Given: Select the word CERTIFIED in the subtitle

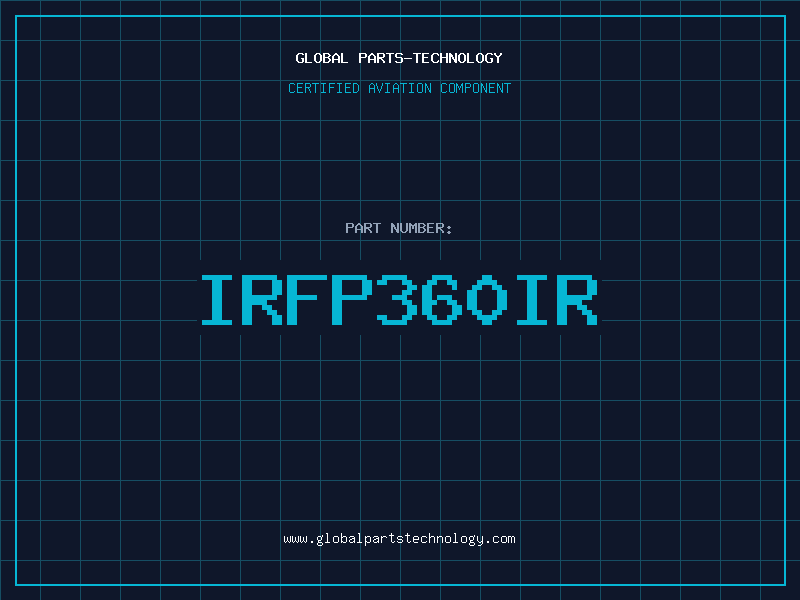Looking at the screenshot, I should (323, 88).
